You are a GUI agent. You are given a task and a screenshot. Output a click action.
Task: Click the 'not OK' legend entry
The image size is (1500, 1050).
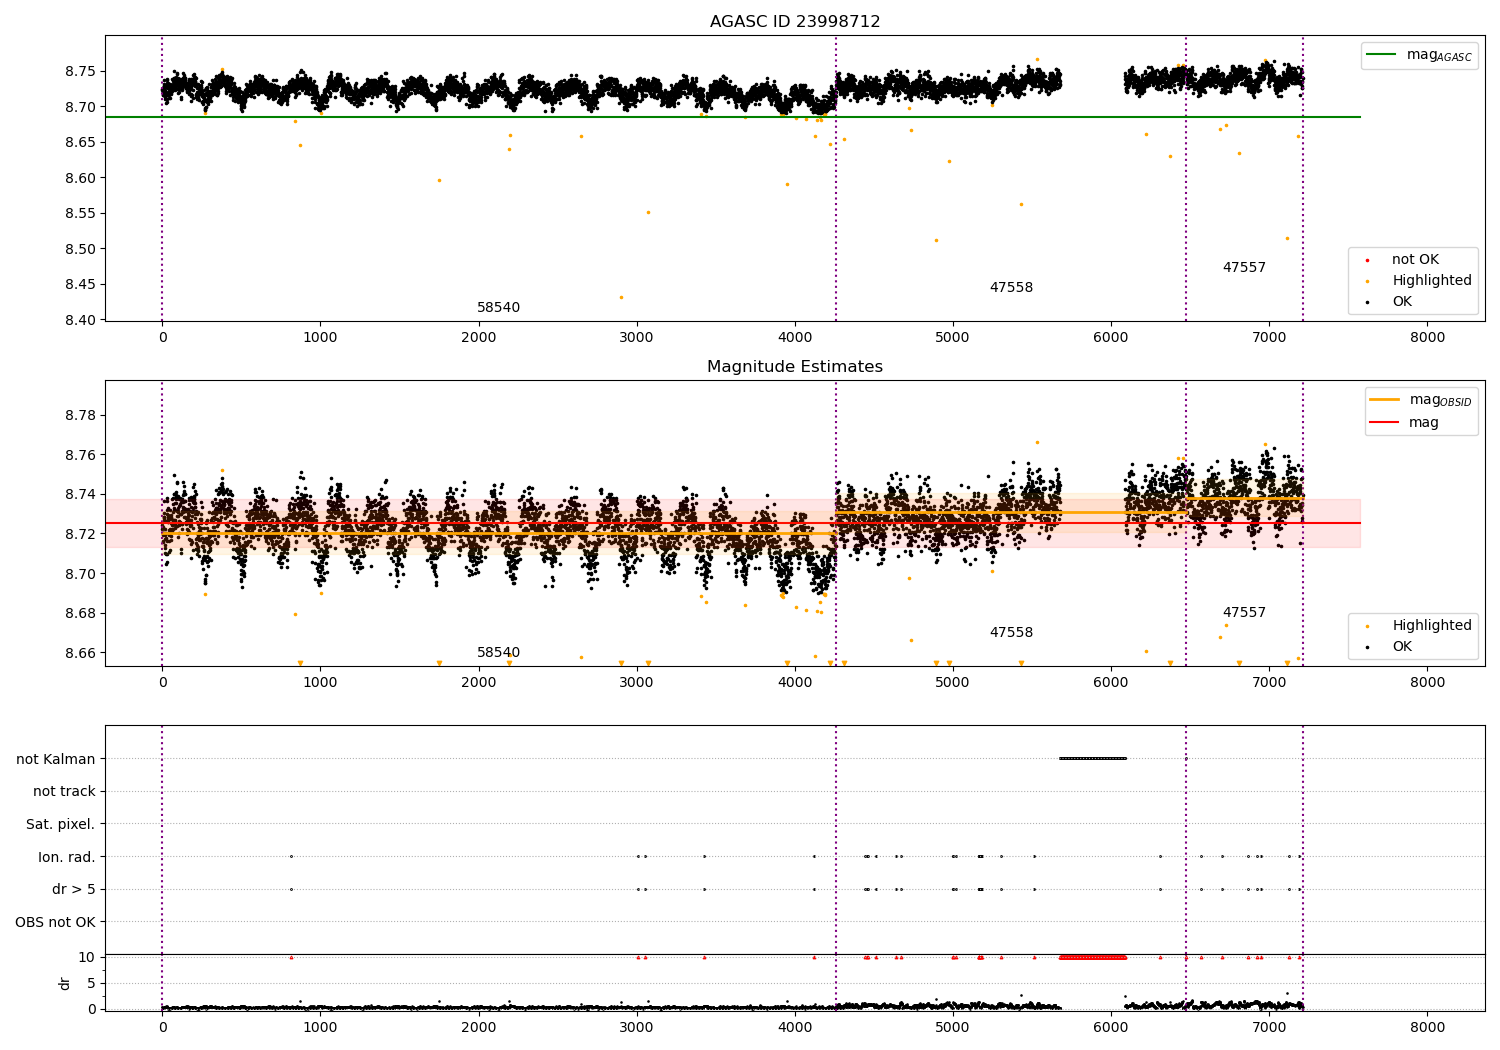coord(1415,260)
